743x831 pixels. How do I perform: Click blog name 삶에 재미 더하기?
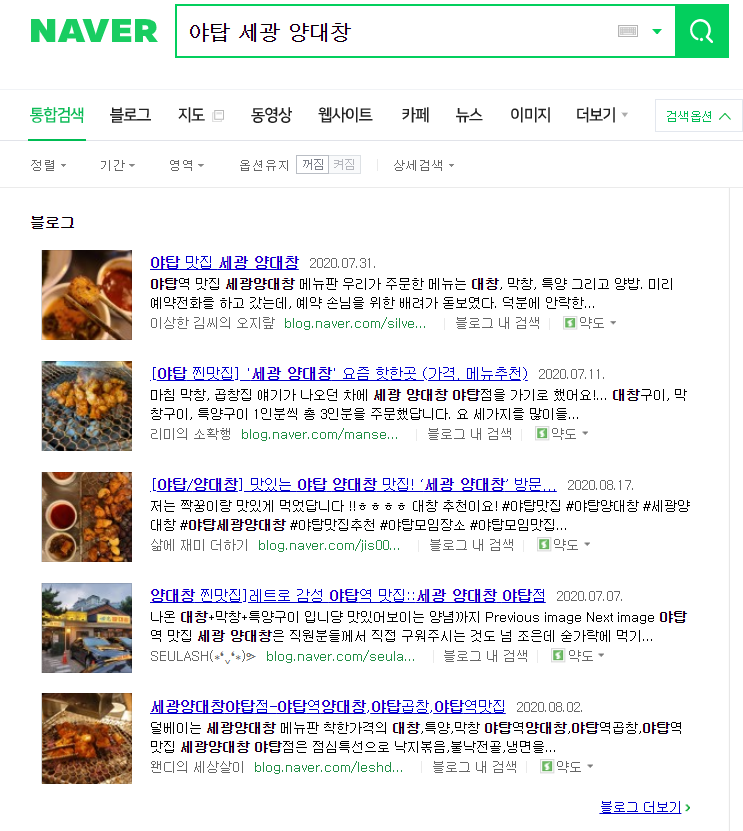point(199,545)
